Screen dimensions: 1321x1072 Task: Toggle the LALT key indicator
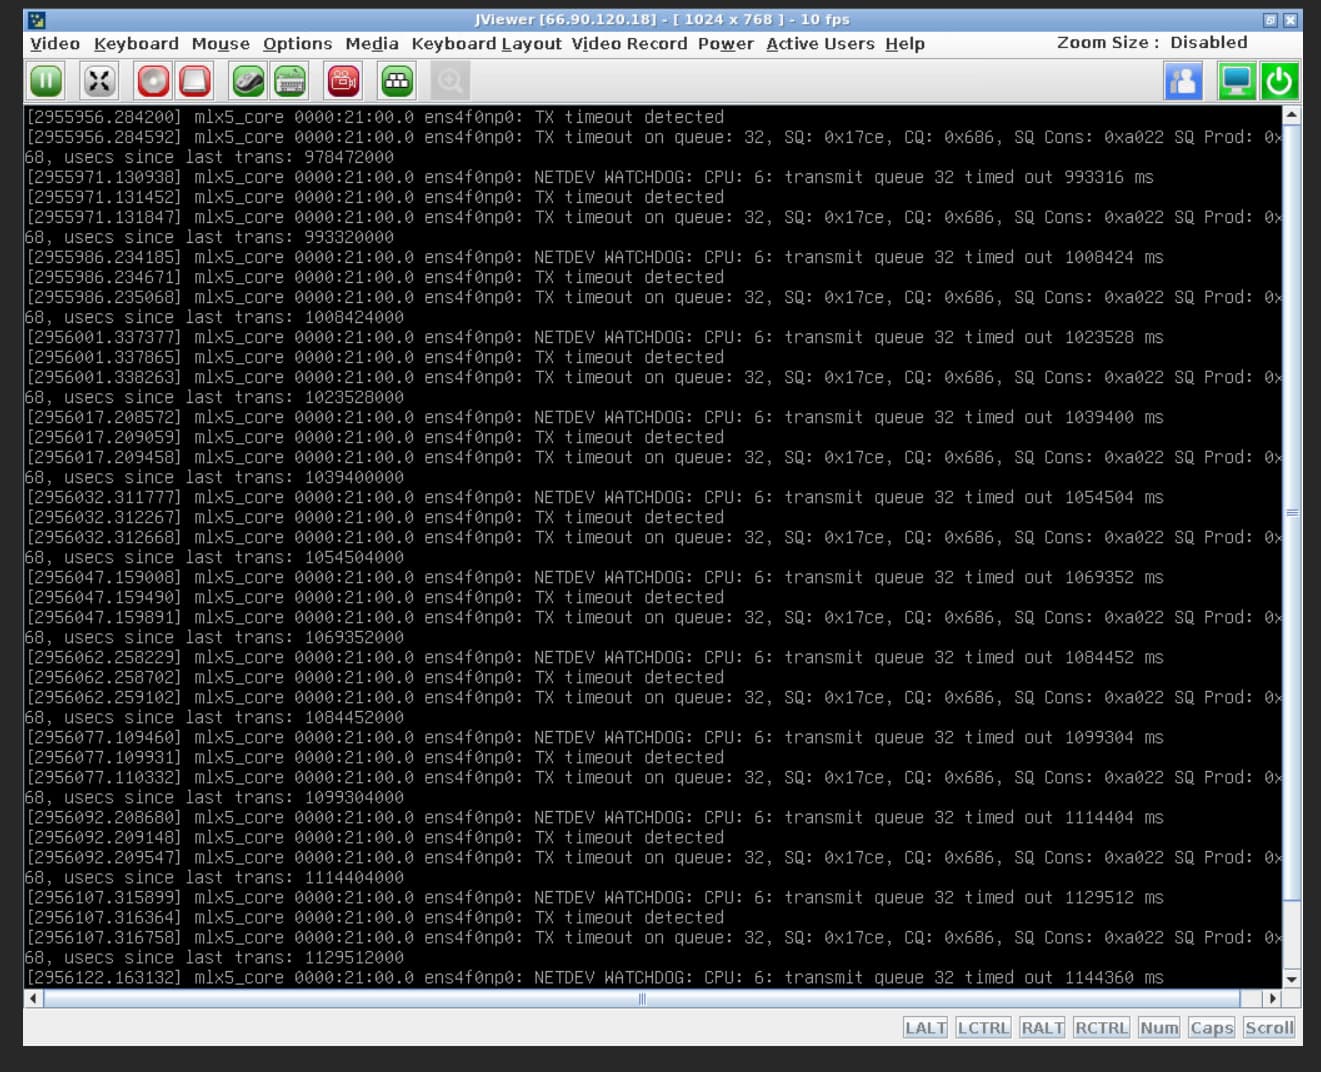pos(925,1028)
